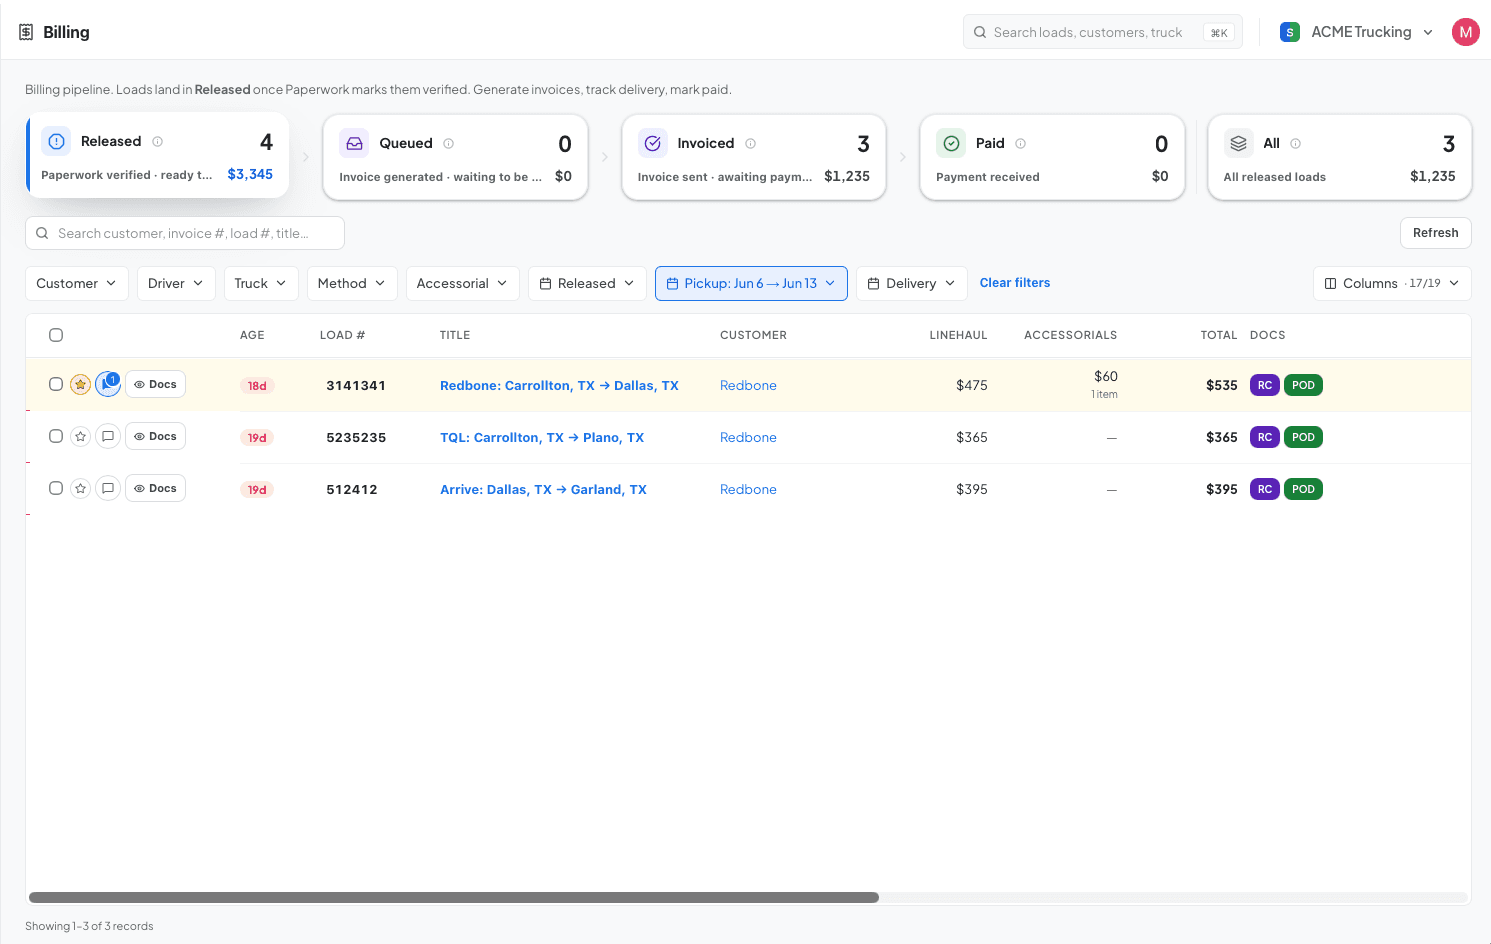Open the Customer filter dropdown
This screenshot has width=1491, height=944.
(77, 283)
